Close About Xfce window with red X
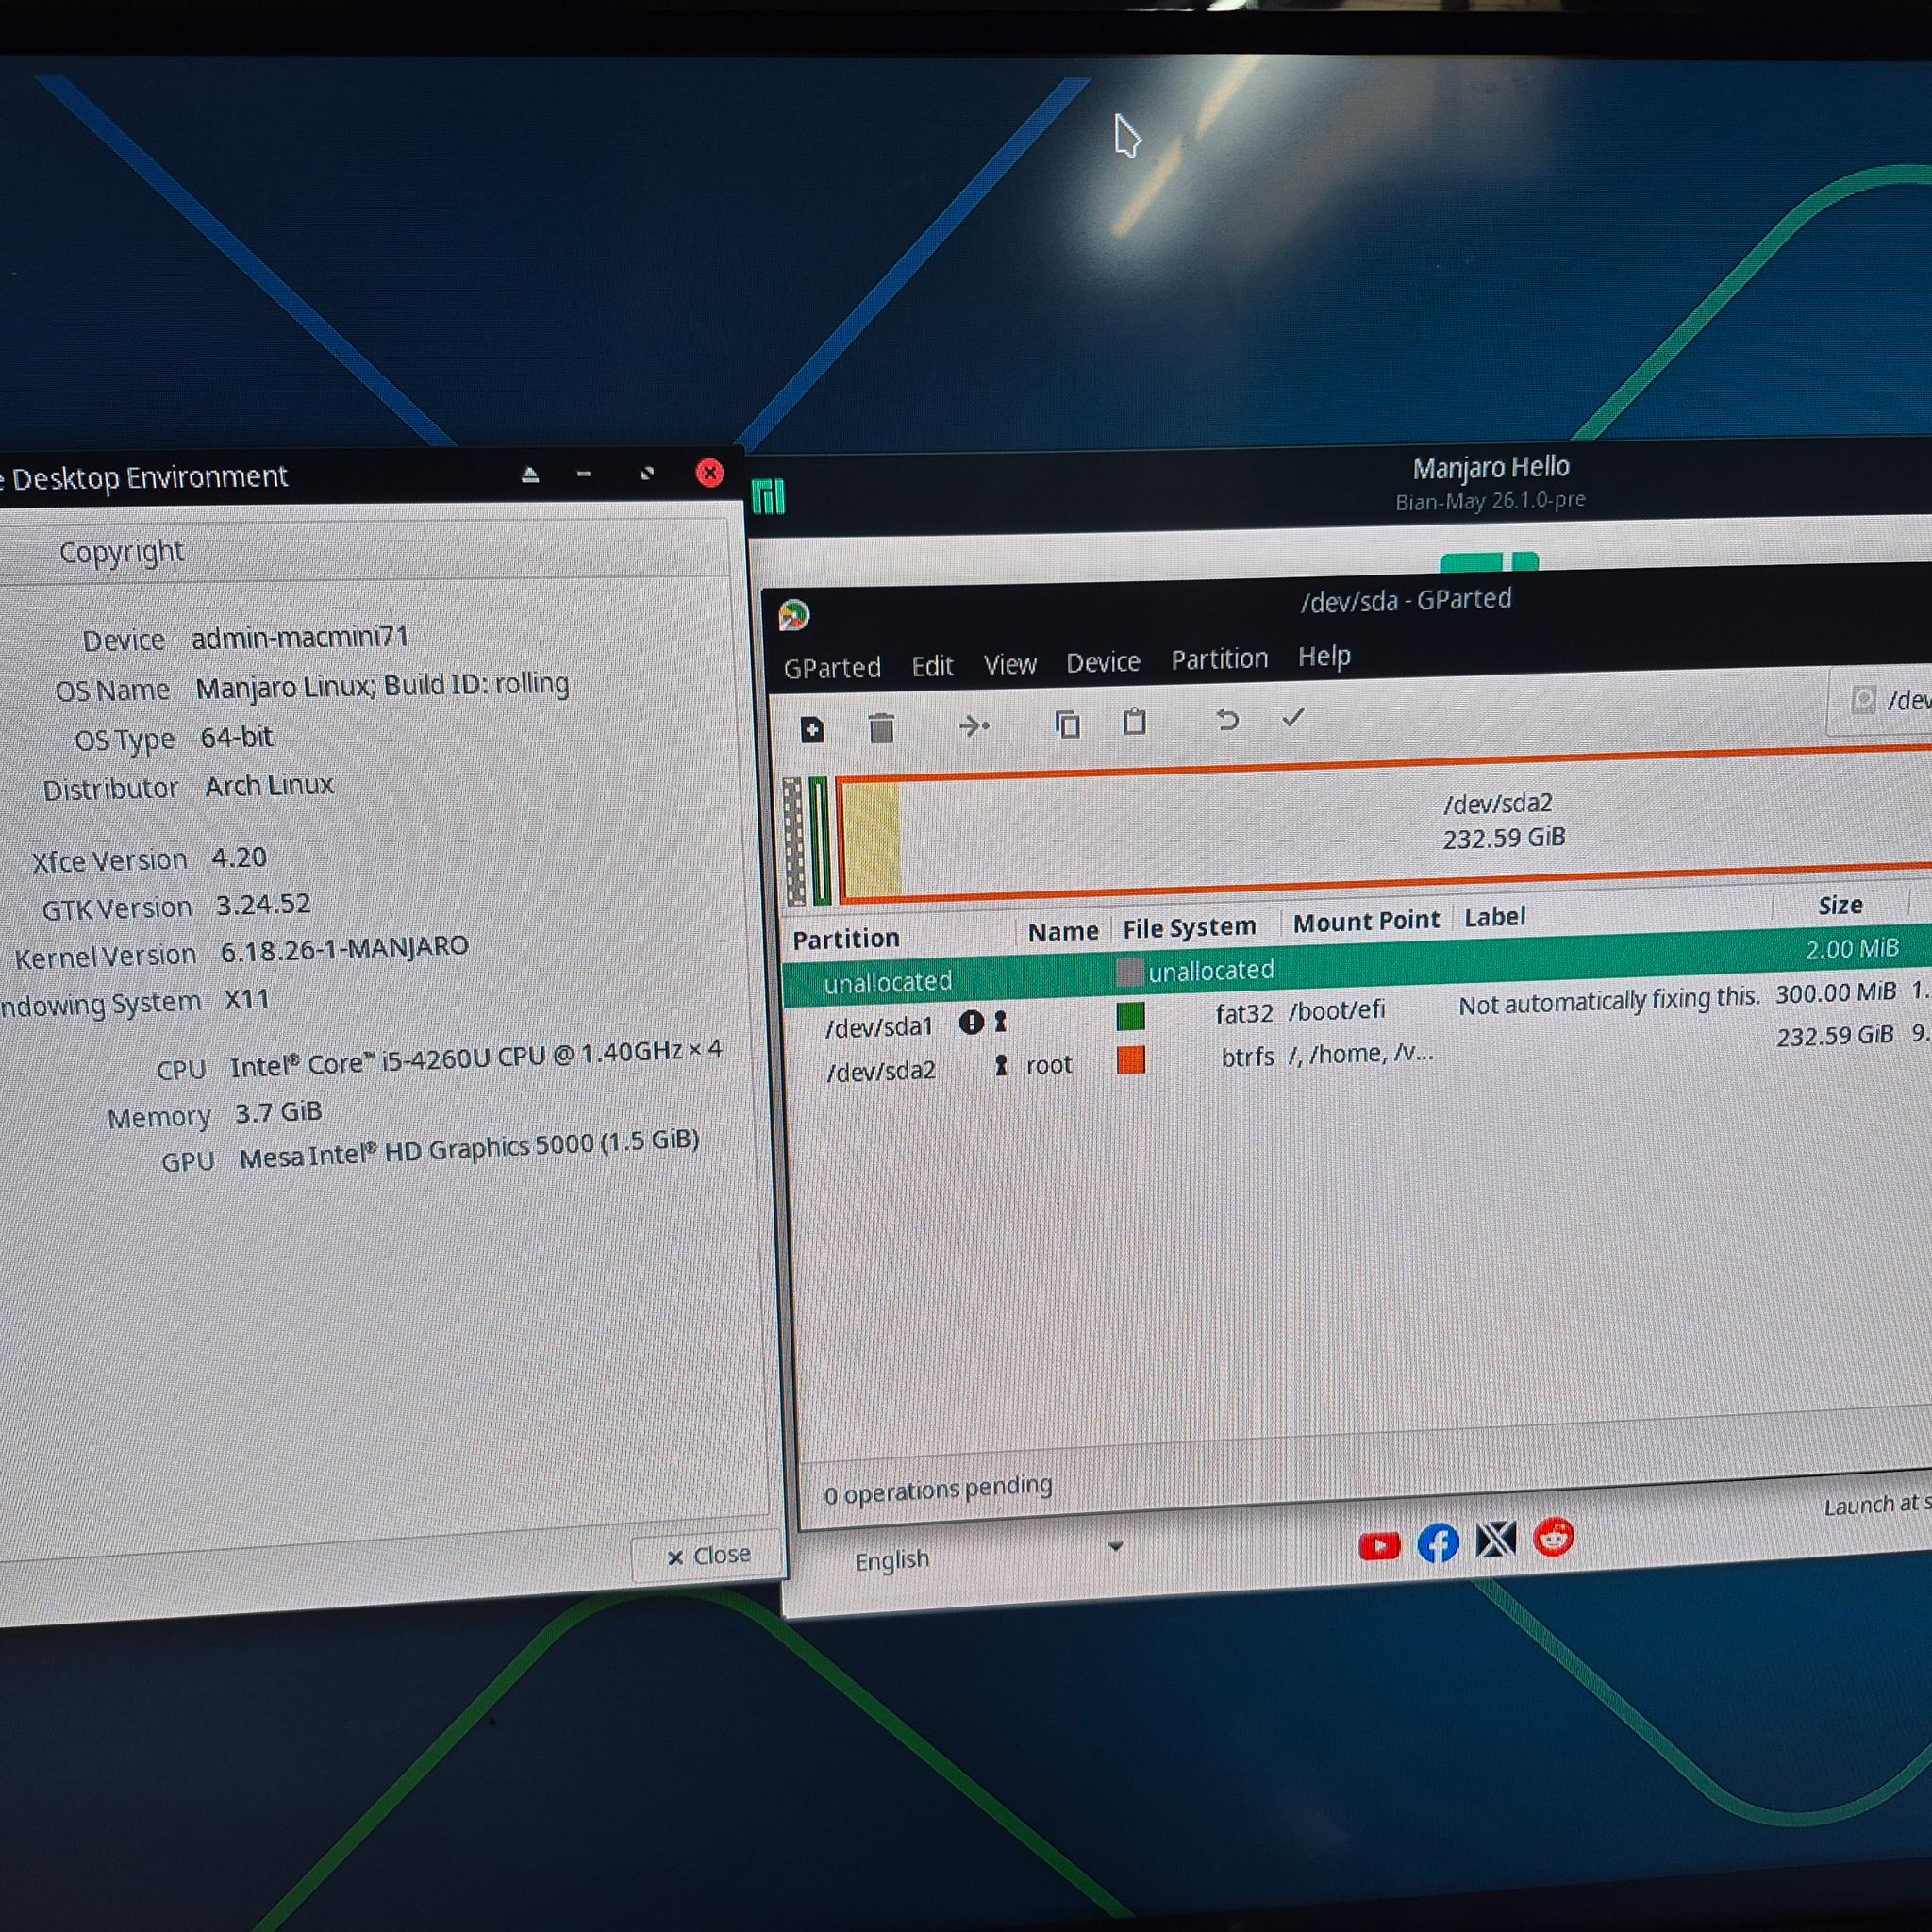Image resolution: width=1932 pixels, height=1932 pixels. point(709,472)
